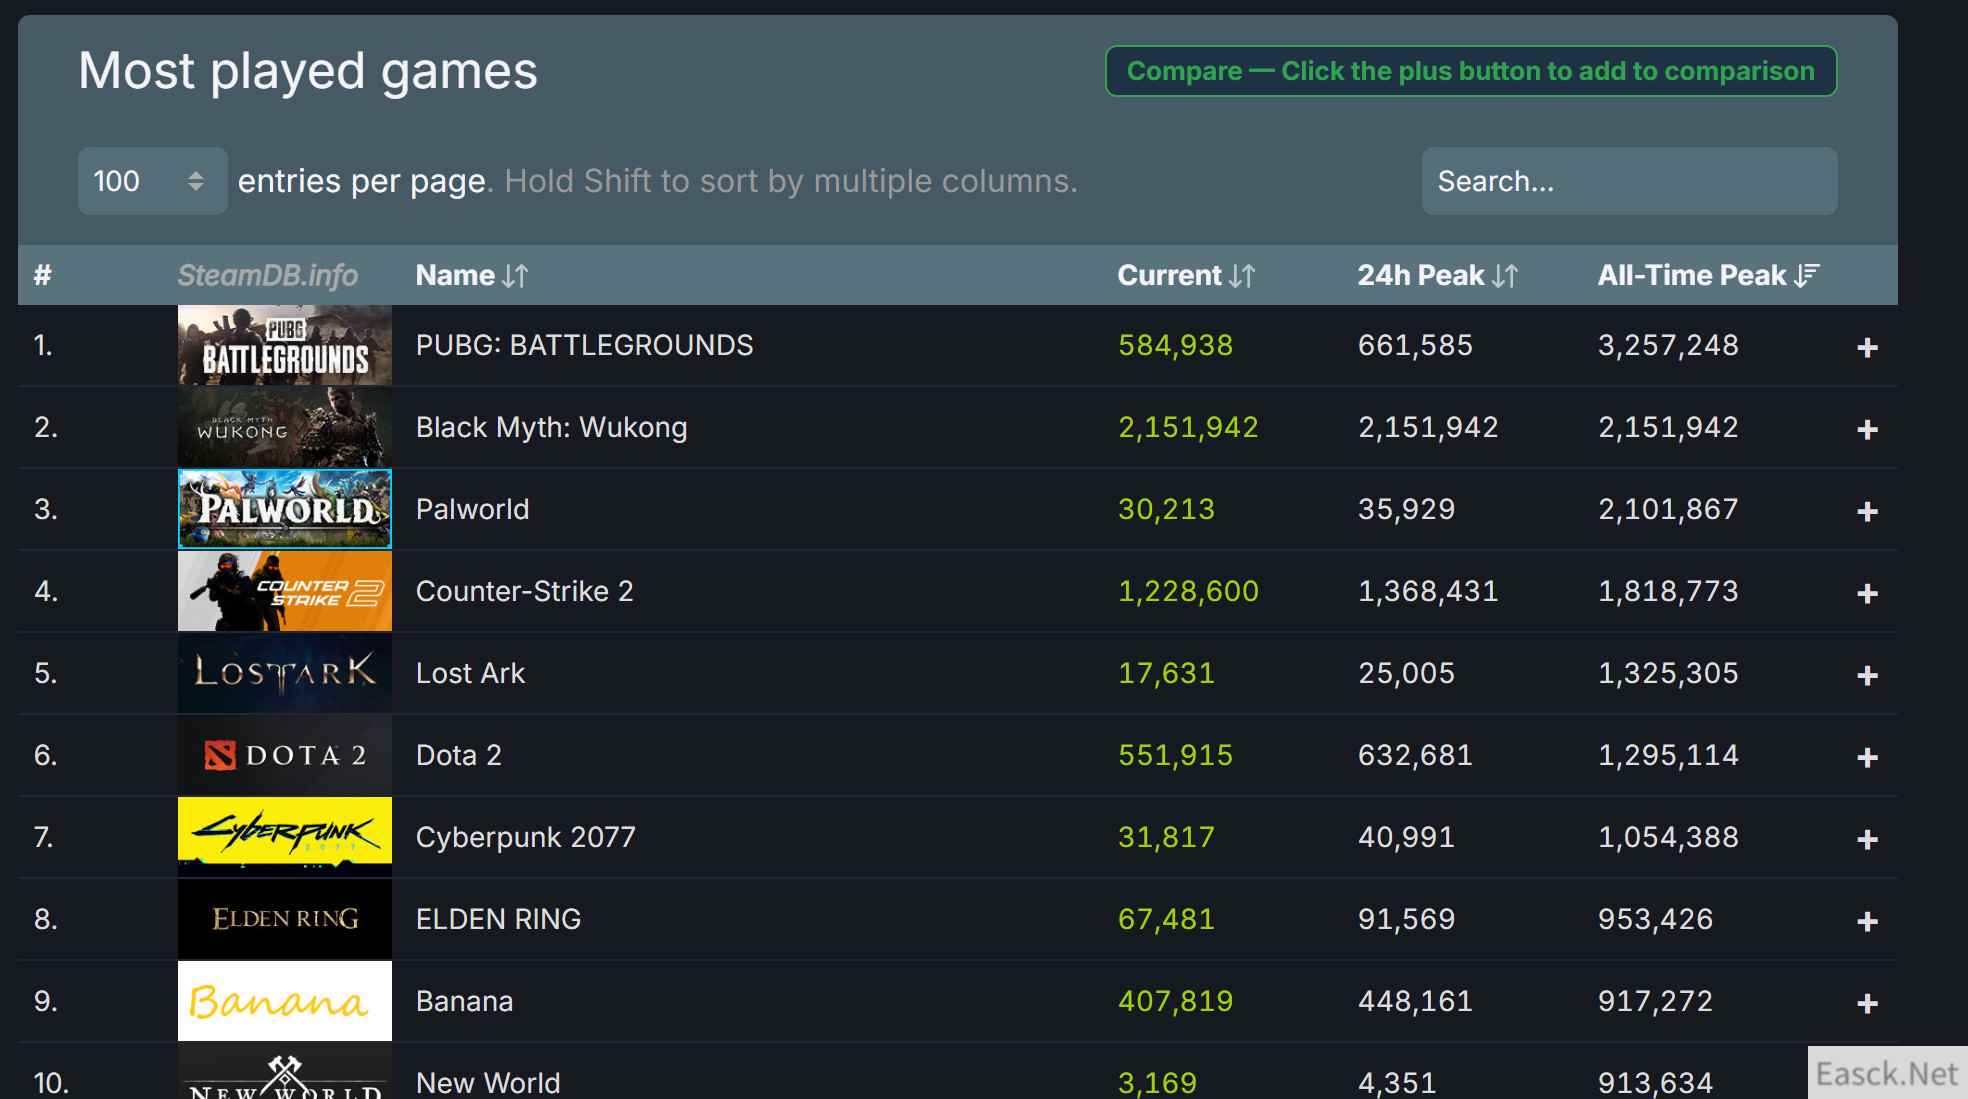Select all-time peak 3,257,248

(1668, 345)
